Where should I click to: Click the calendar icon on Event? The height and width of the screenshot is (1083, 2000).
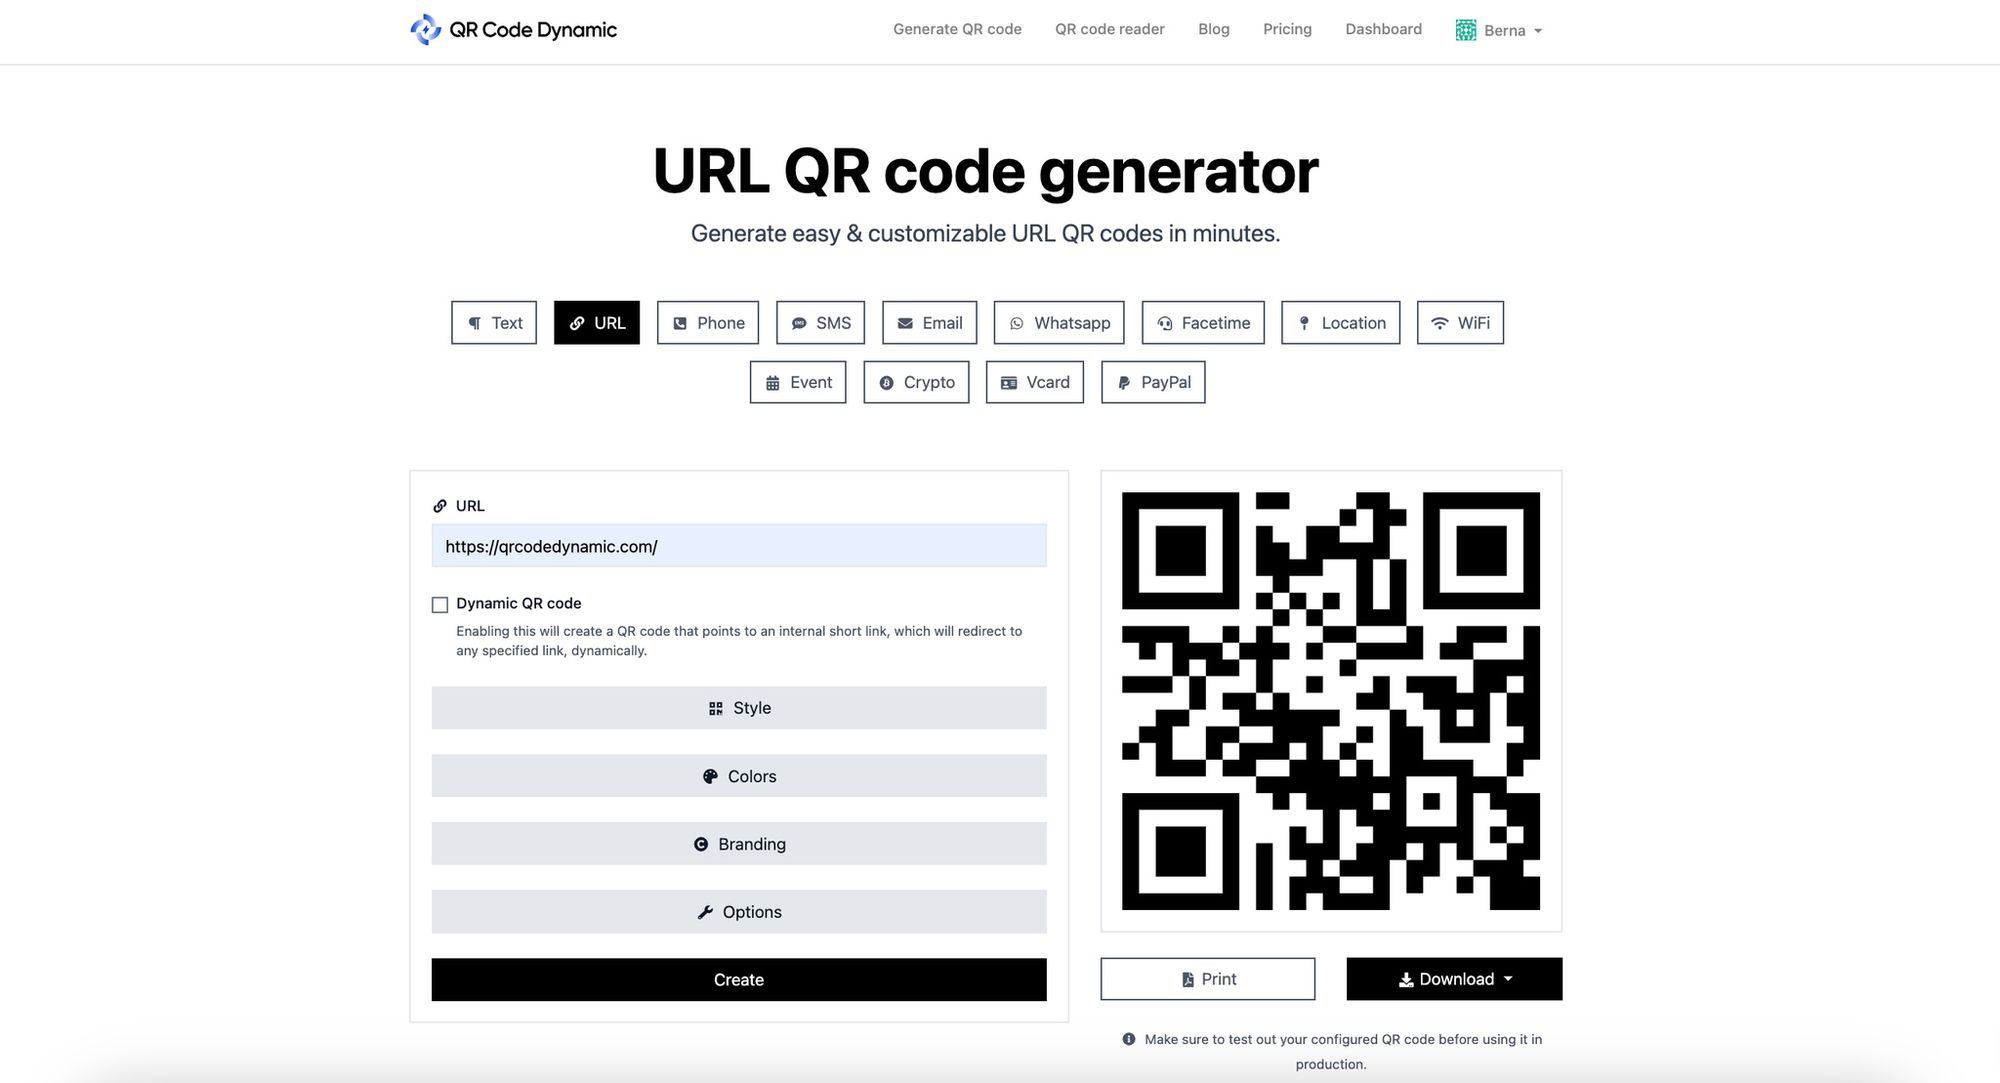(x=773, y=383)
